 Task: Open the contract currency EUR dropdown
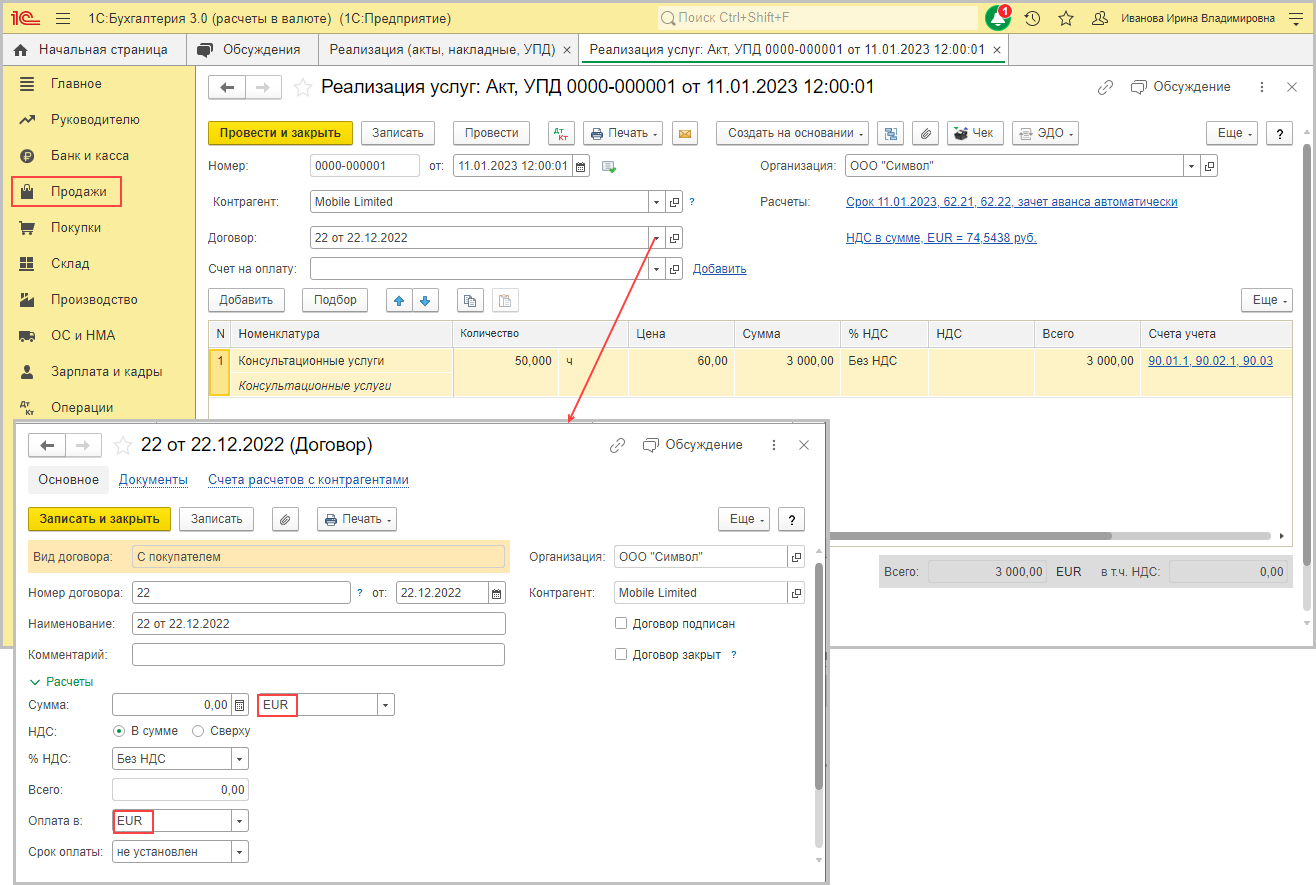pos(386,705)
